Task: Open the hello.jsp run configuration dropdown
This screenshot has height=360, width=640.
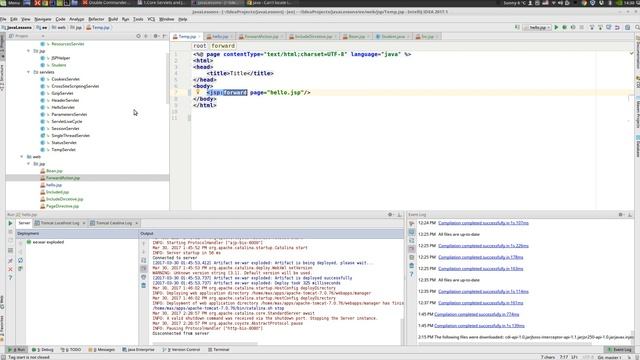Action: [537, 27]
